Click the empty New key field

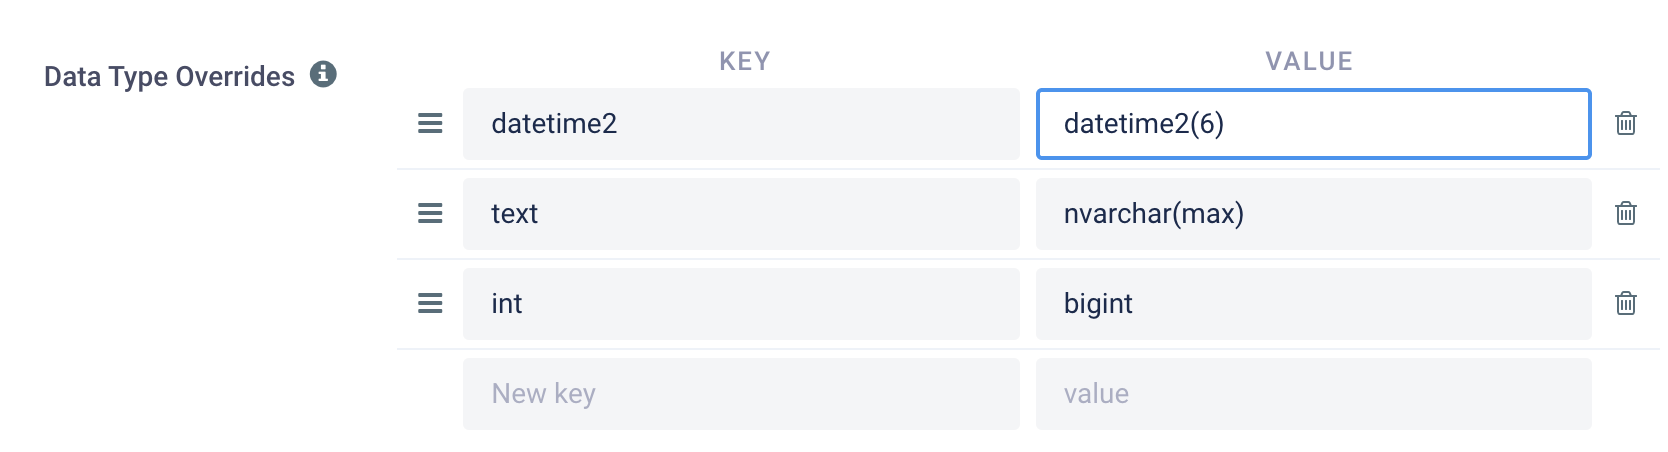point(741,394)
